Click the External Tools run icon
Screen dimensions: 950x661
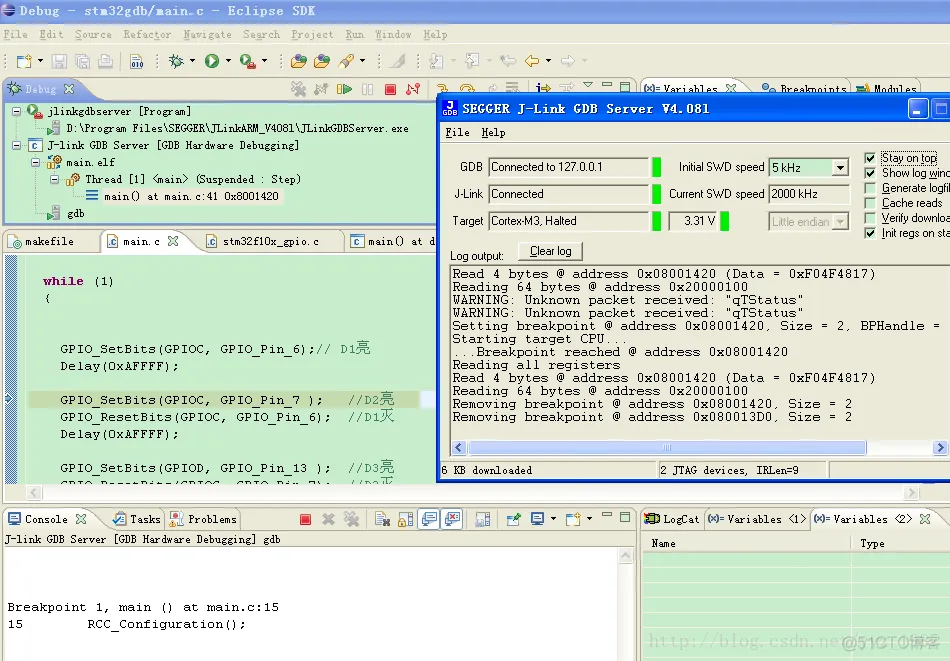coord(247,61)
